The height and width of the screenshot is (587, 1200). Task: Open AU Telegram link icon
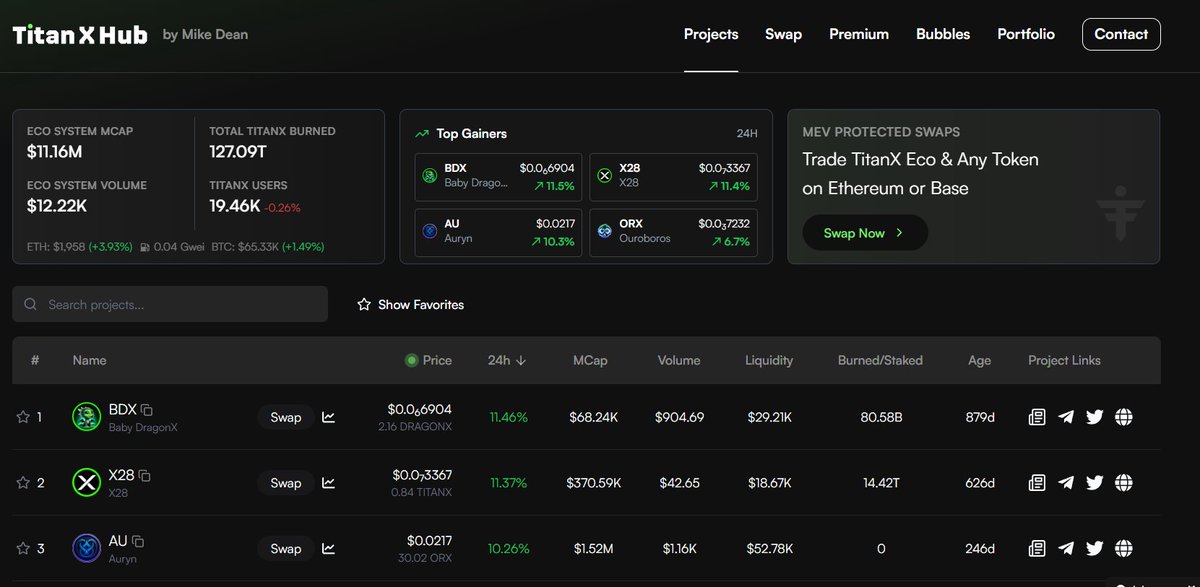coord(1066,548)
